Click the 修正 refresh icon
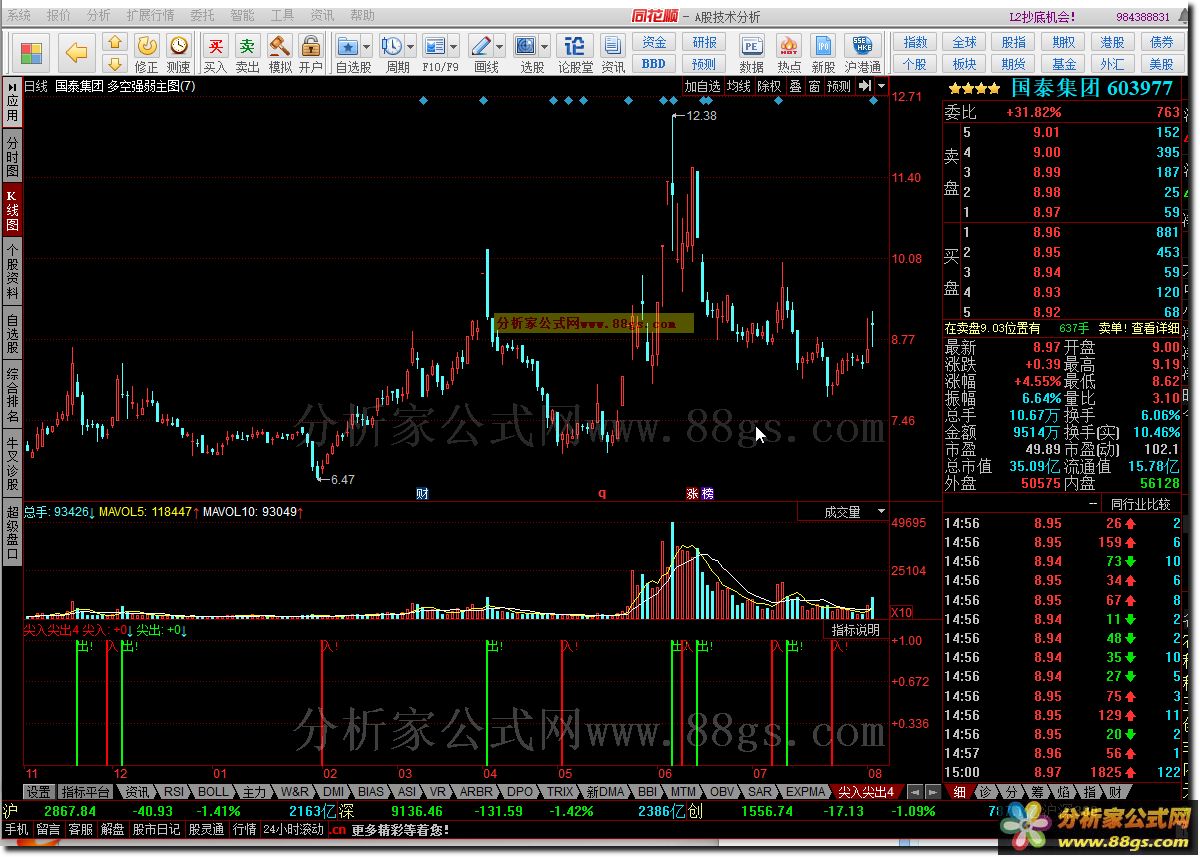 146,46
